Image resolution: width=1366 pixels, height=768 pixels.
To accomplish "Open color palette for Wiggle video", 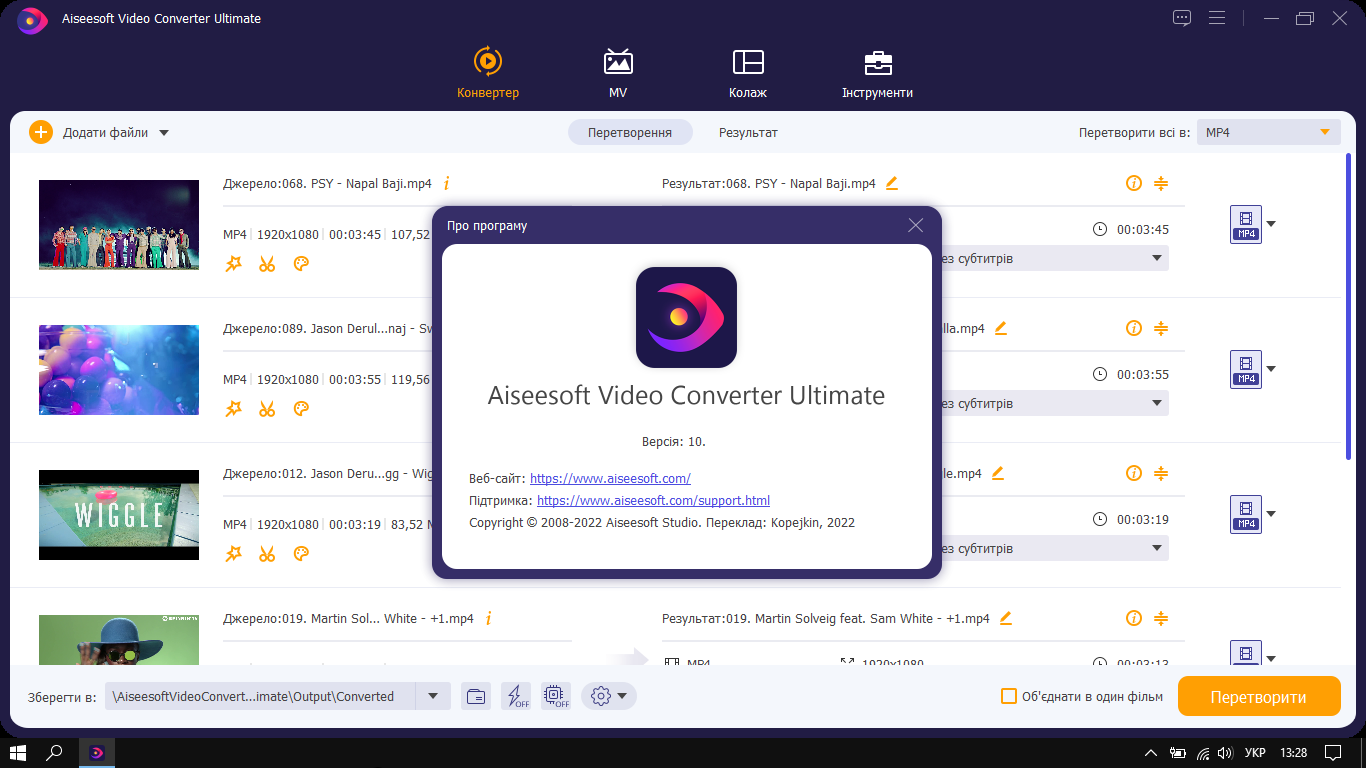I will 300,553.
